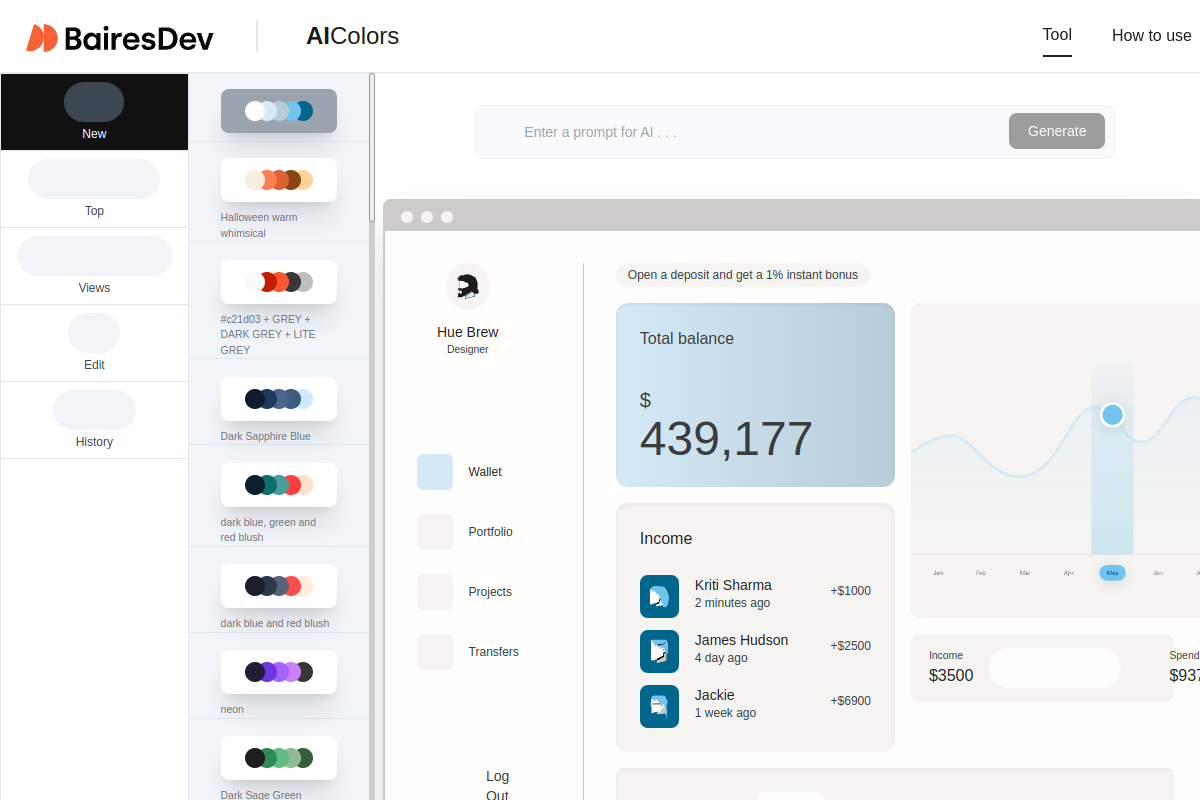Select the Dark Sapphire Blue palette
The image size is (1200, 800).
coord(279,399)
